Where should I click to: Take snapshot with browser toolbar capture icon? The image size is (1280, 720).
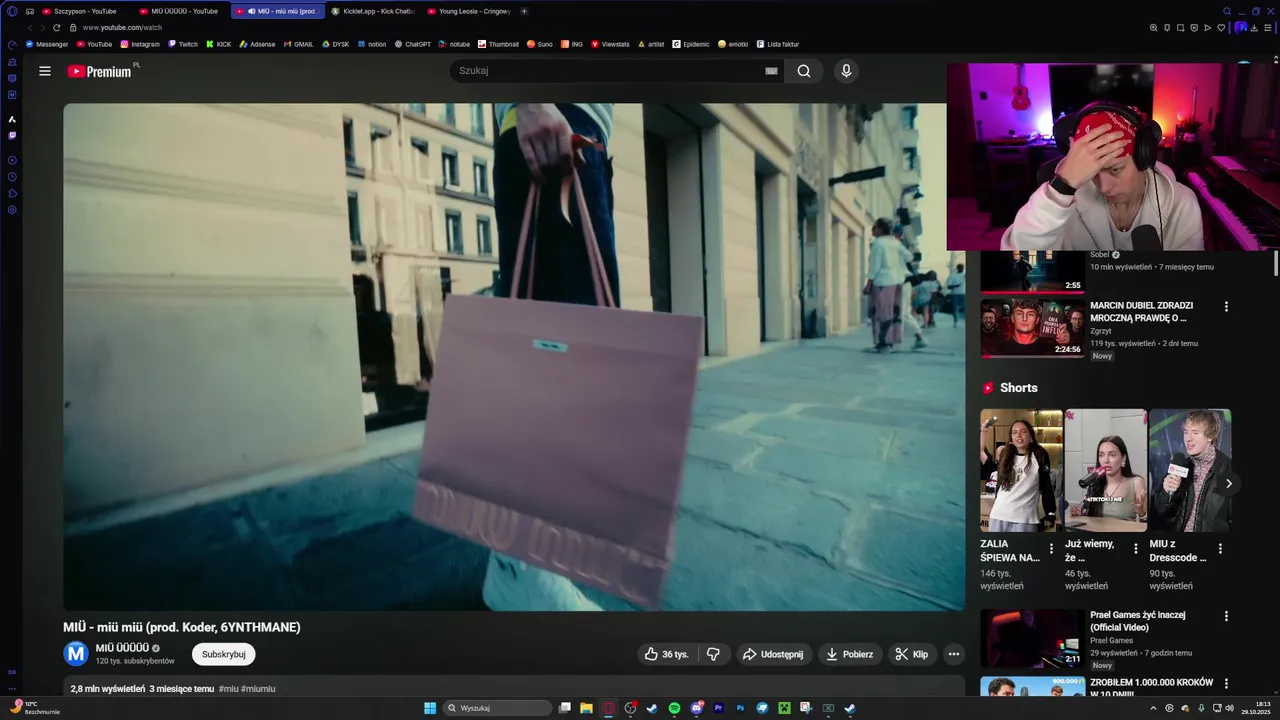pyautogui.click(x=1180, y=28)
